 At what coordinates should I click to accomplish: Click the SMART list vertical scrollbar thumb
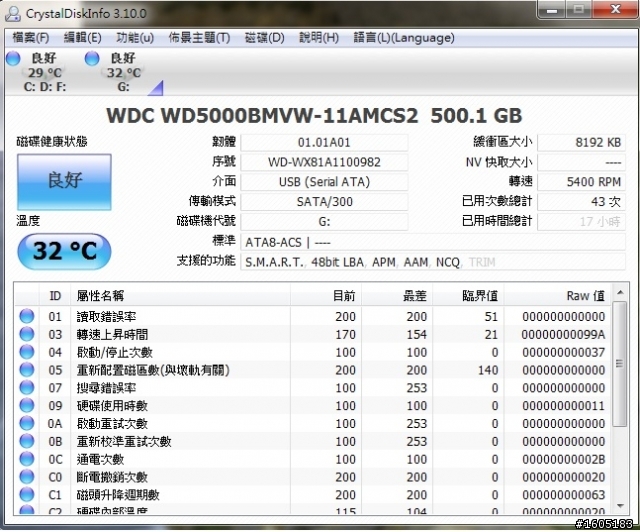(620, 364)
